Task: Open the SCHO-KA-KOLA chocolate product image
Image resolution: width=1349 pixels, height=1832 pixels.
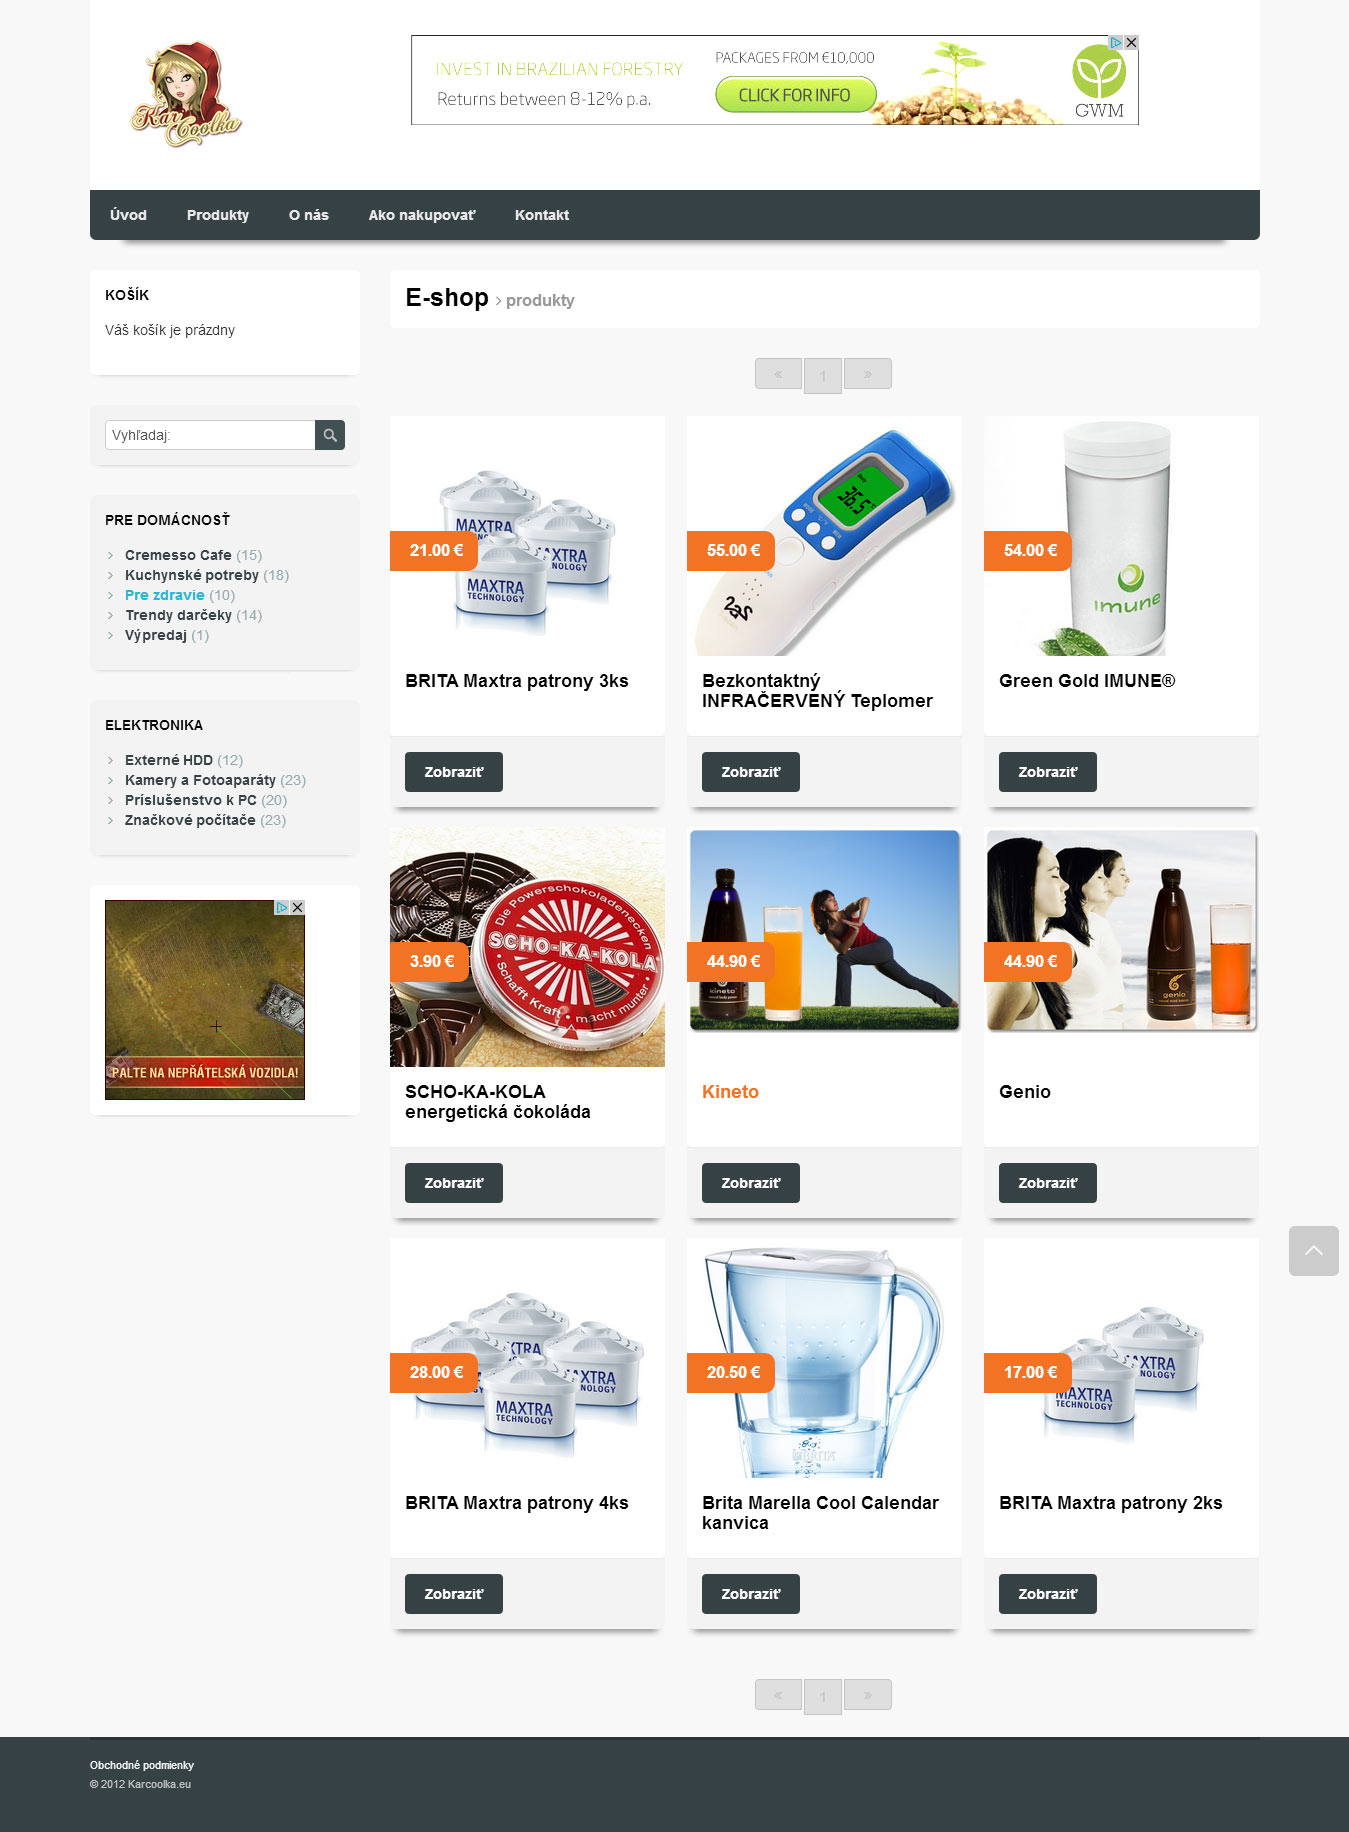Action: (527, 947)
